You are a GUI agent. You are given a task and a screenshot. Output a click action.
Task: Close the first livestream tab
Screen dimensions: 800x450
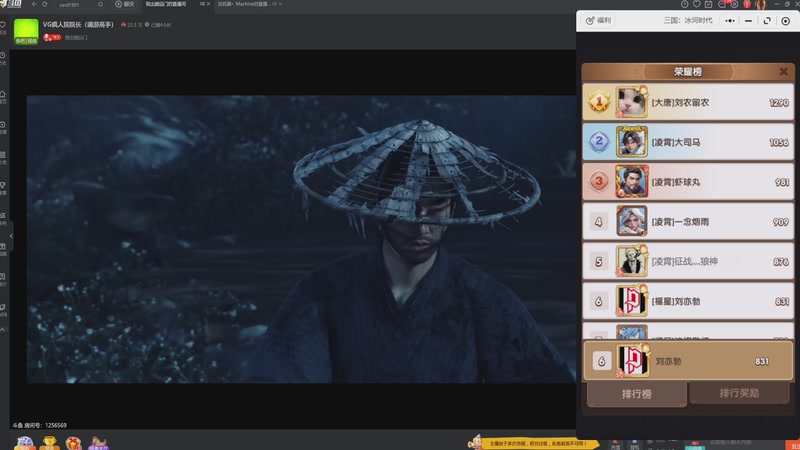(x=208, y=4)
